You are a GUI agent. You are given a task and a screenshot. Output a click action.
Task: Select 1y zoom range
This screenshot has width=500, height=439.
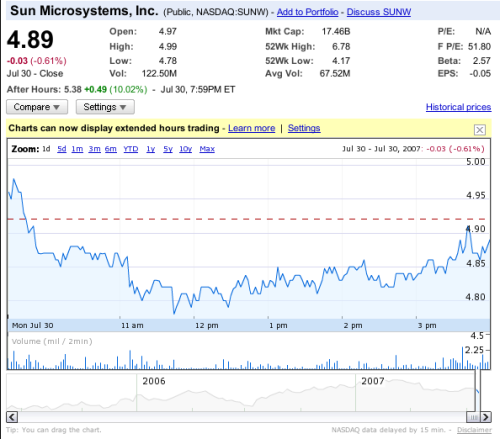[151, 149]
